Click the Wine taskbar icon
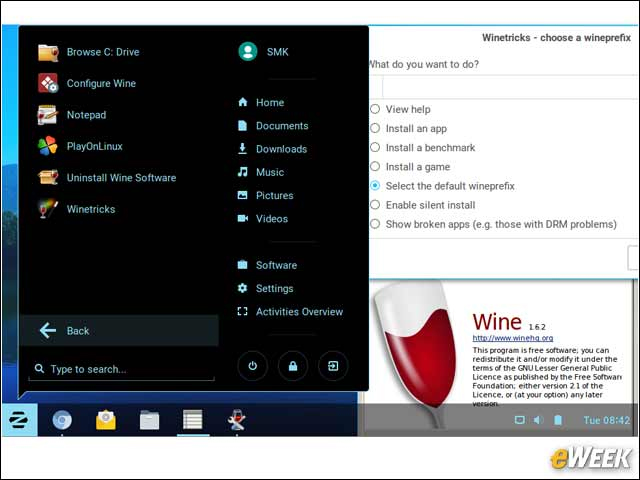640x480 pixels. pyautogui.click(x=237, y=420)
